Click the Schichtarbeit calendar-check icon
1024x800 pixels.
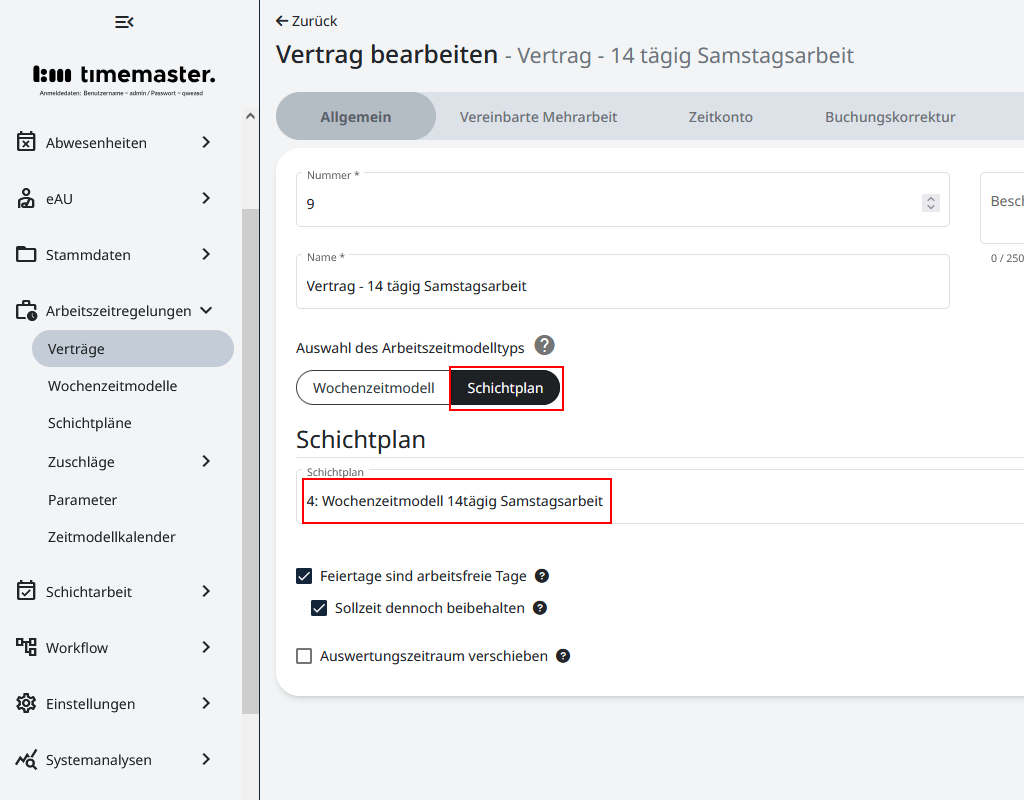coord(26,591)
